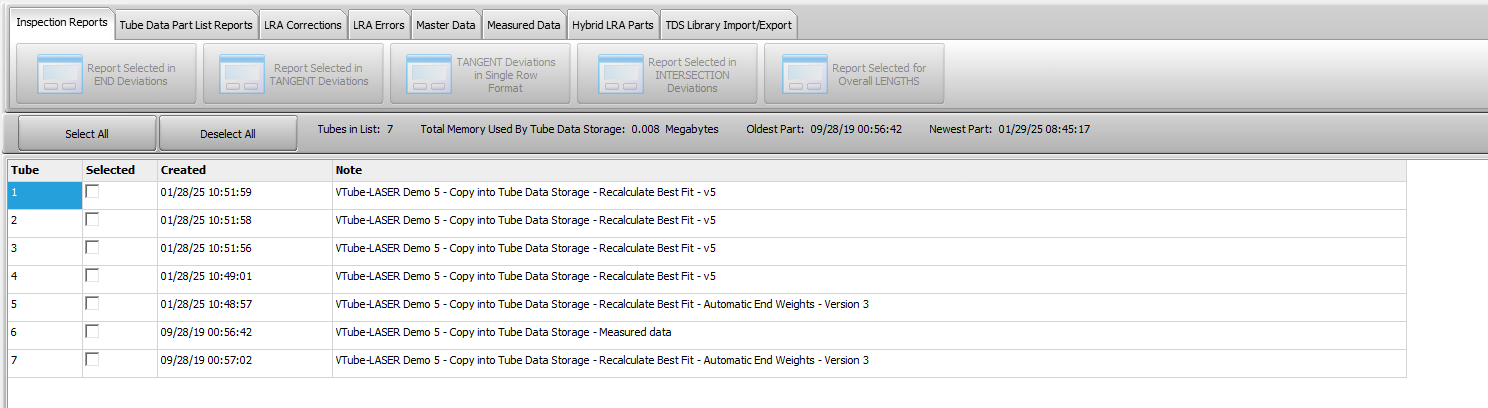Image resolution: width=1488 pixels, height=408 pixels.
Task: Enable the Selected checkbox for tube 6
Action: tap(93, 331)
